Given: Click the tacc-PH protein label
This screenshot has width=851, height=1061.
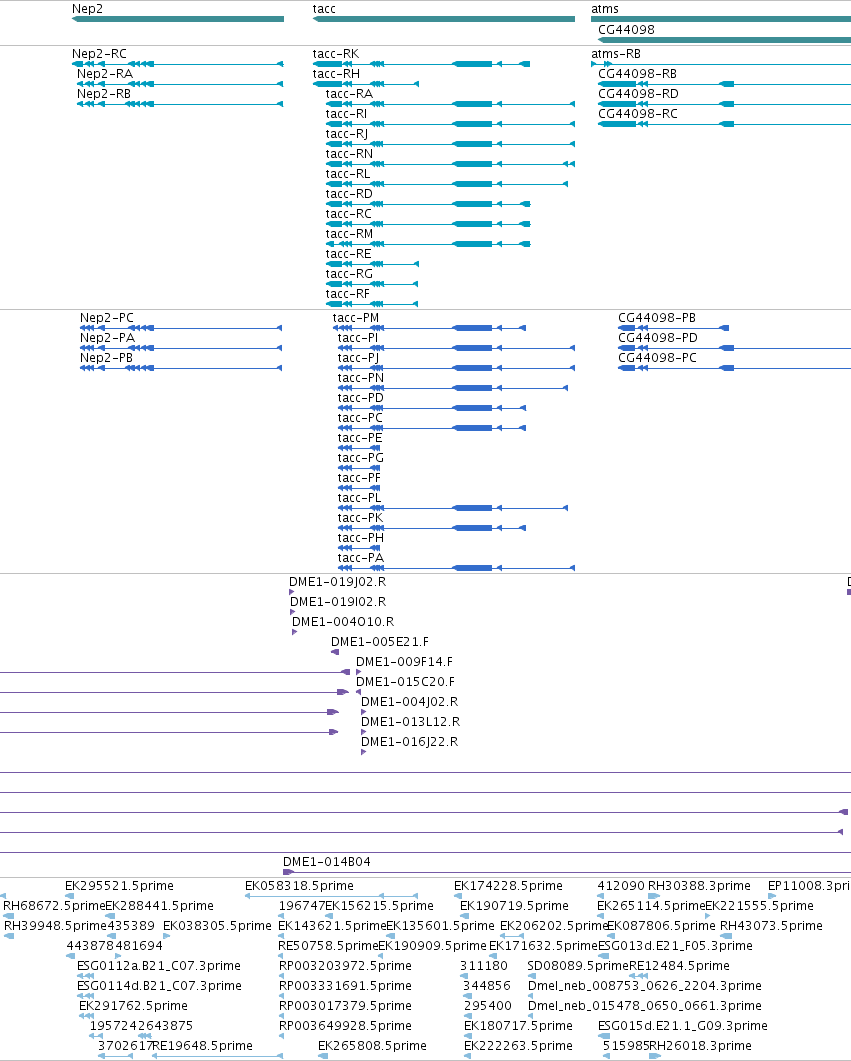Looking at the screenshot, I should (x=361, y=537).
